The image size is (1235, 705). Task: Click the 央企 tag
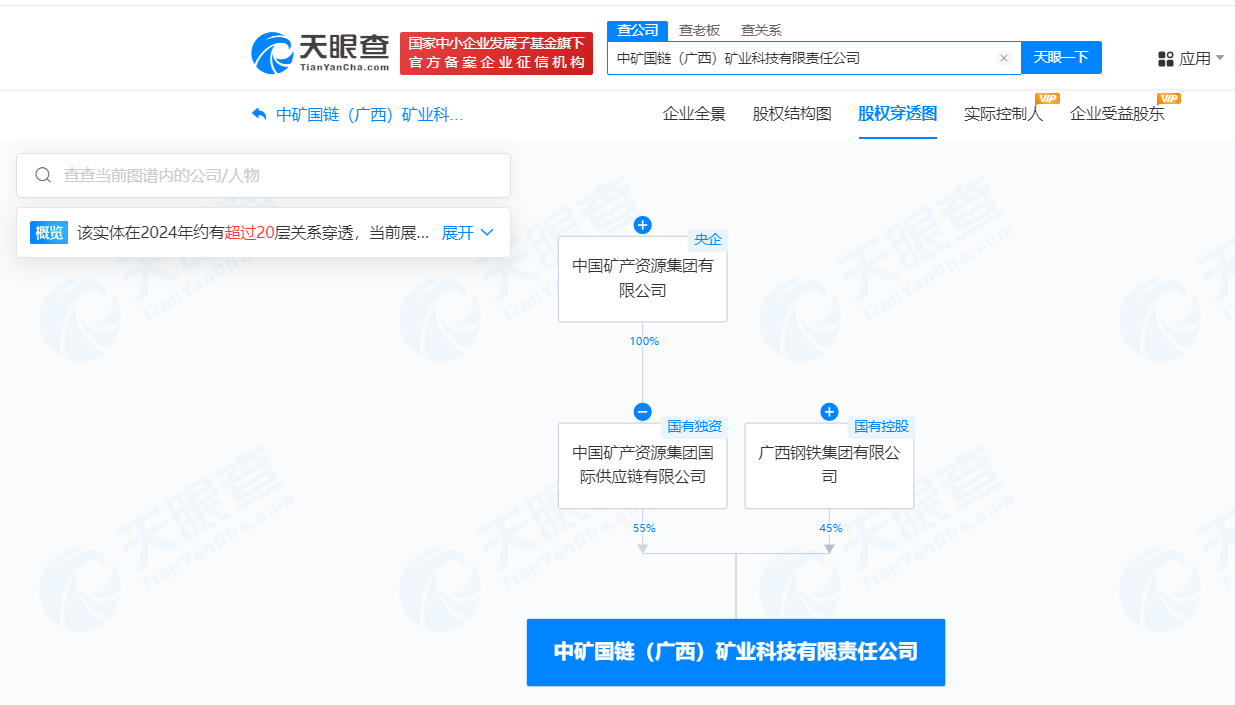coord(708,240)
